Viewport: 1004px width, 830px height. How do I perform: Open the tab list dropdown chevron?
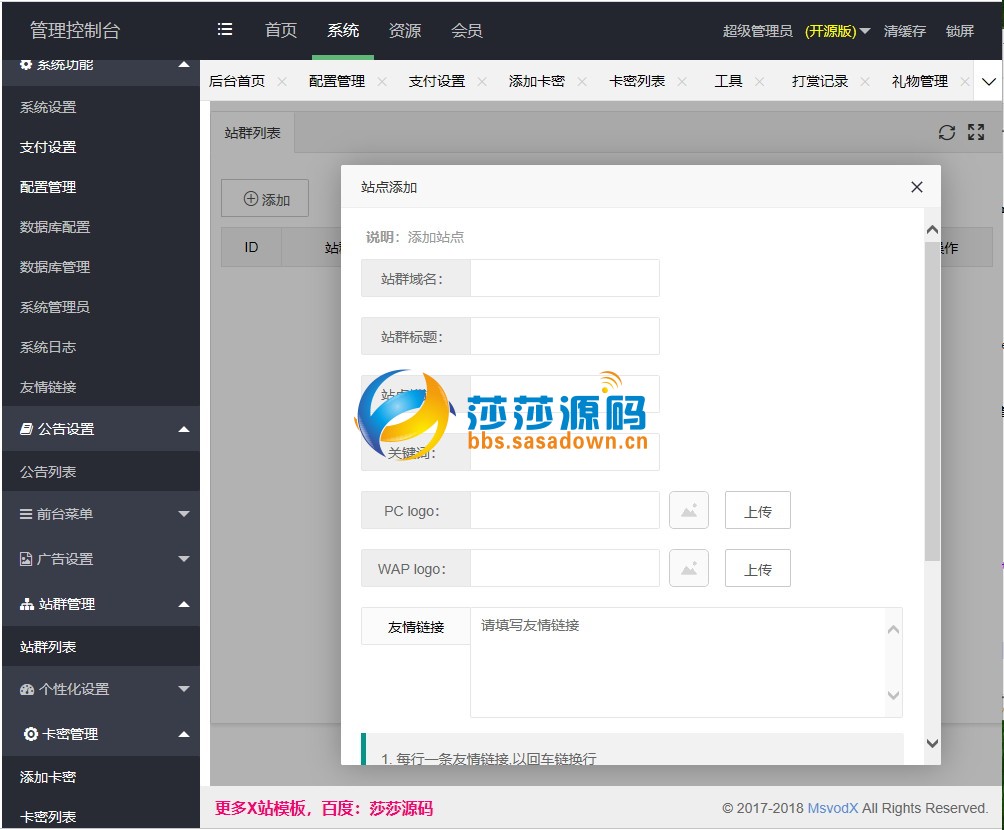click(x=989, y=81)
